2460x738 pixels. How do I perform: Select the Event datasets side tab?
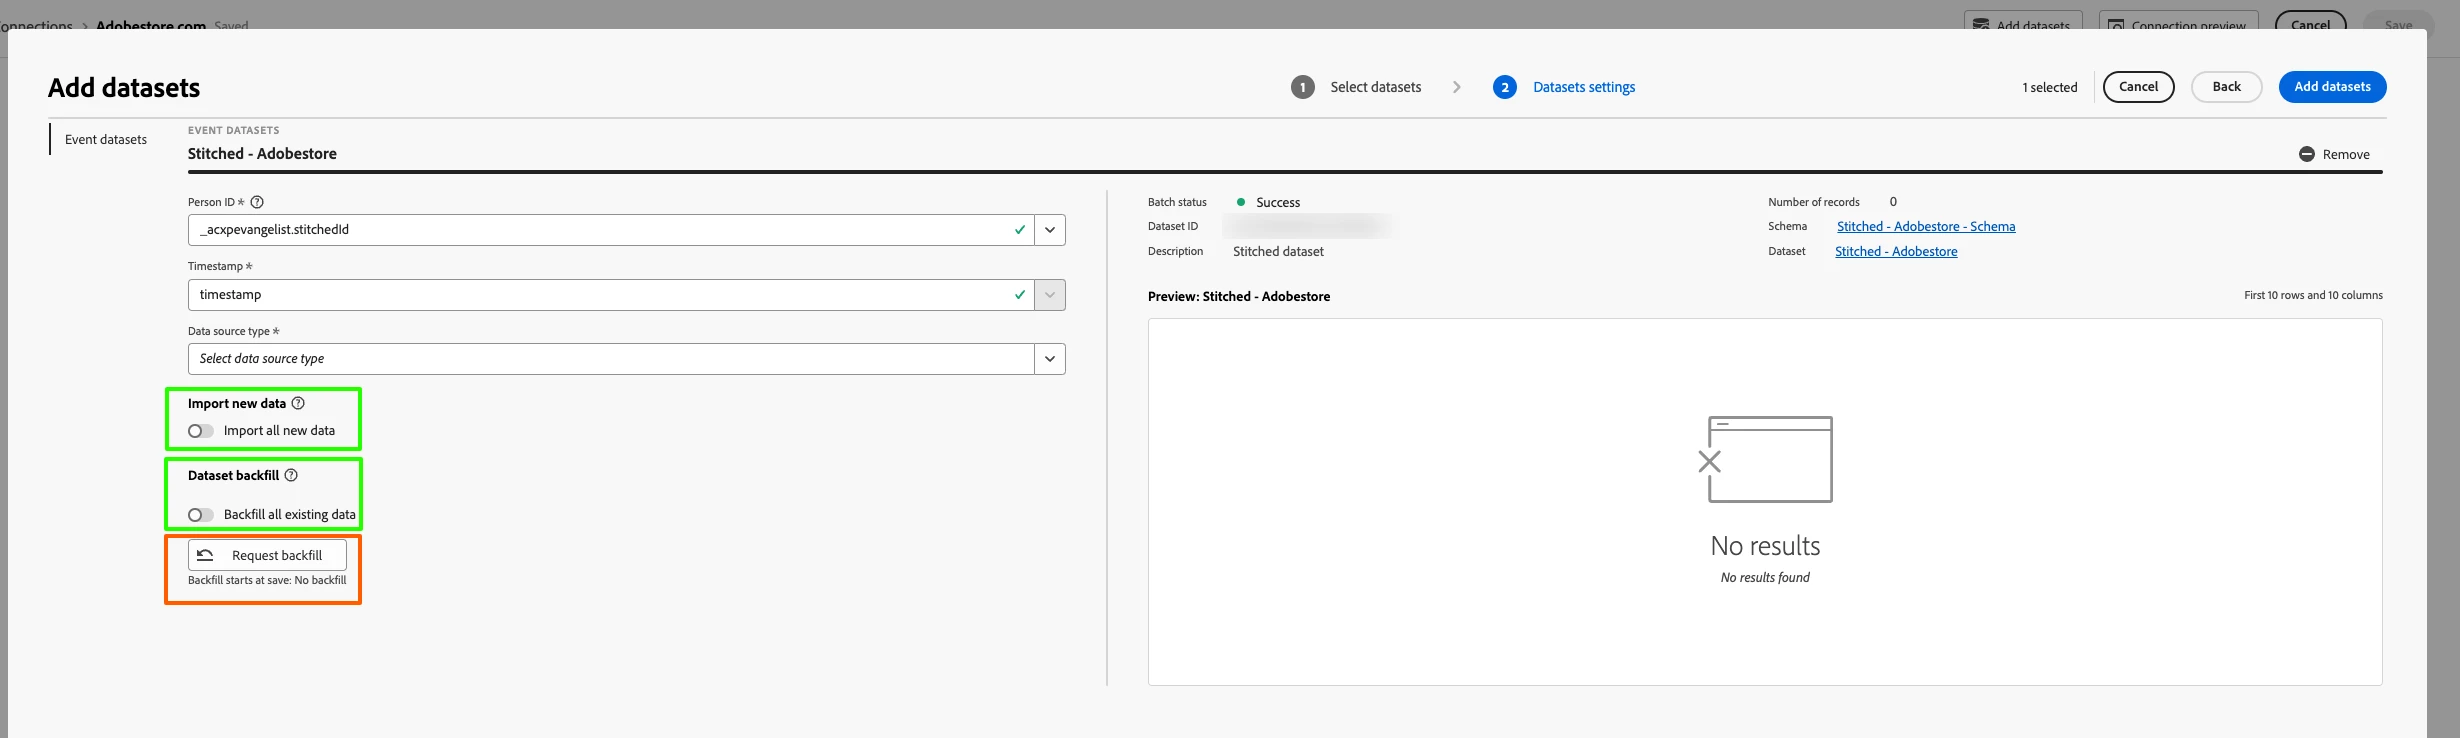pyautogui.click(x=106, y=139)
